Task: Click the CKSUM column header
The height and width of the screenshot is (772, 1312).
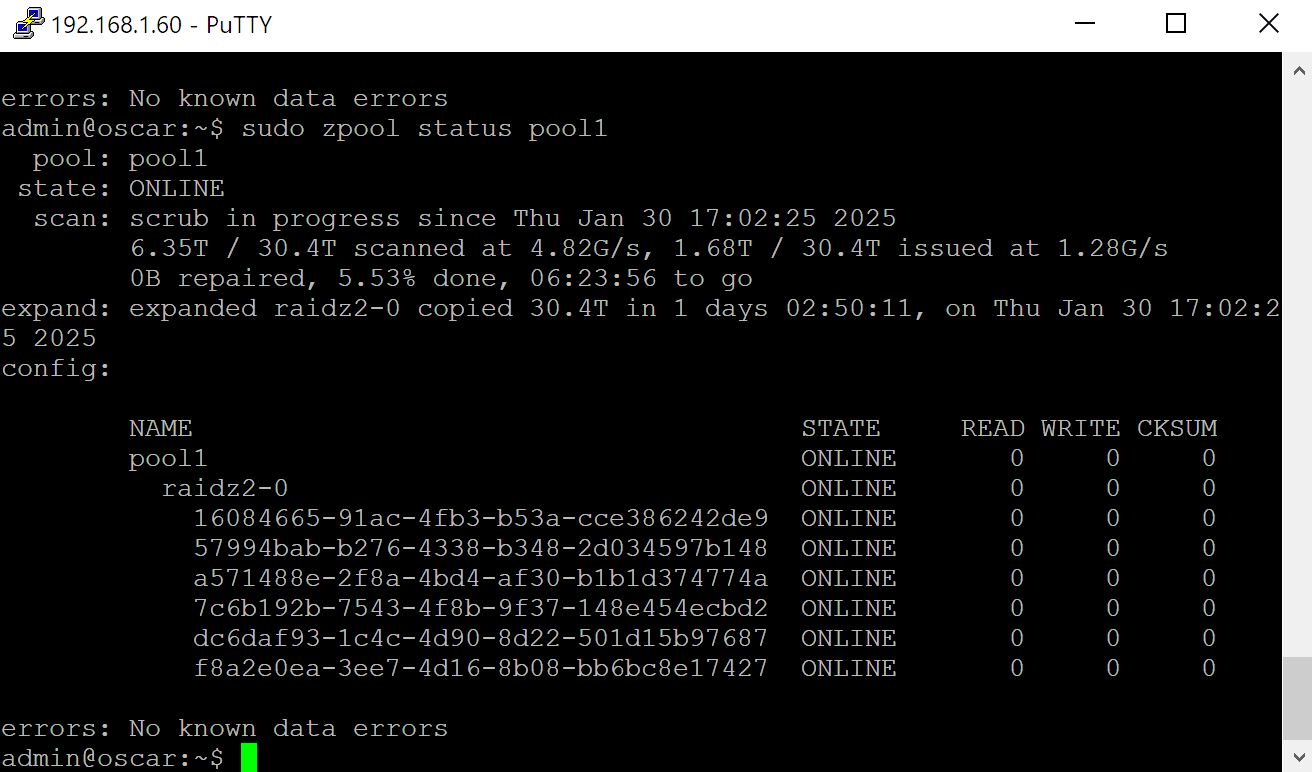Action: 1176,428
